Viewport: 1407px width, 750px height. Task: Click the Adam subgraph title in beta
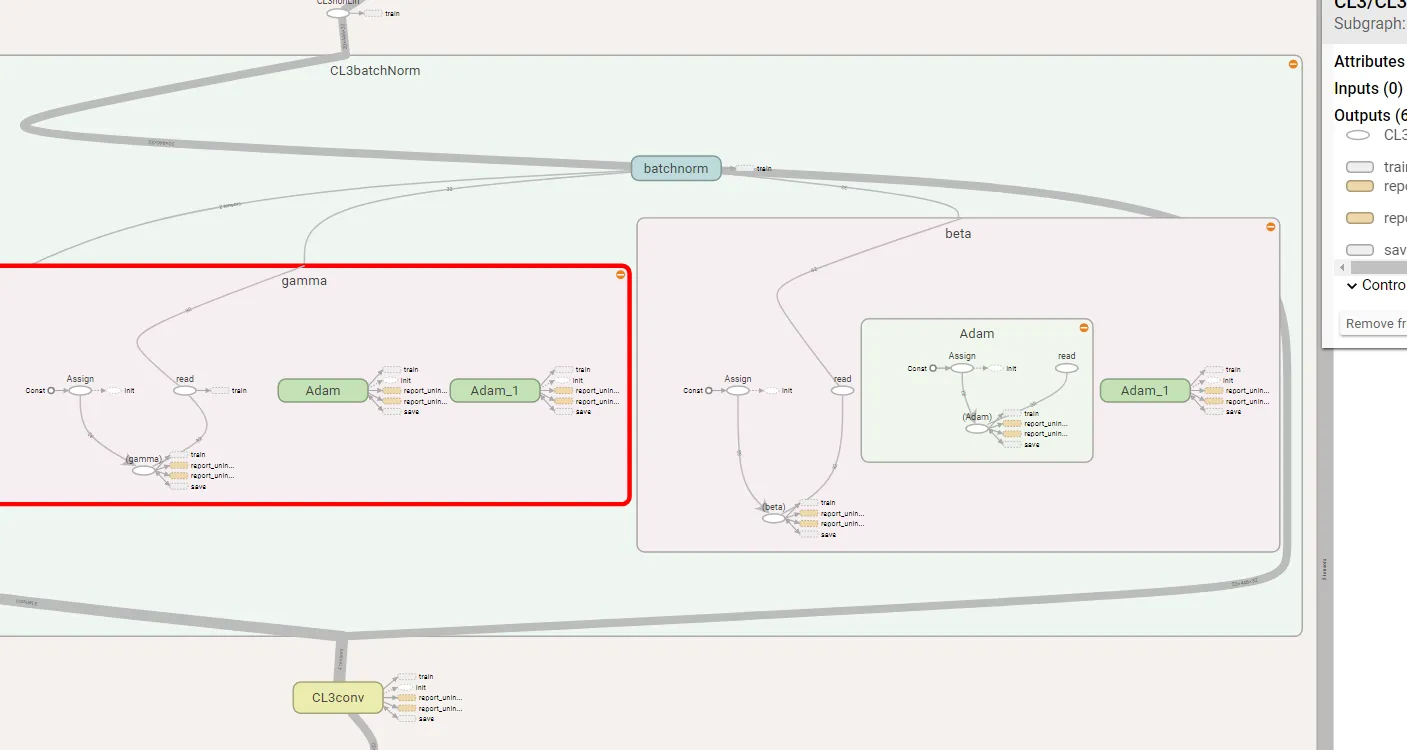point(977,334)
